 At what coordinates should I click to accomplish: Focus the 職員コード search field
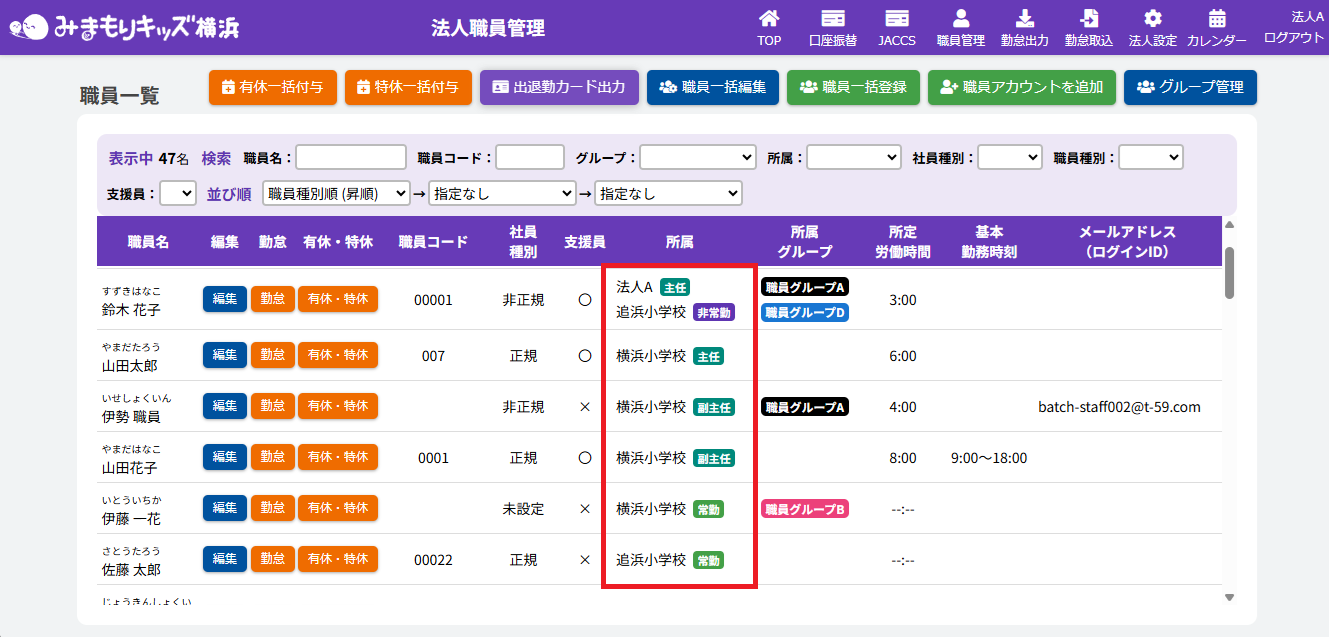(530, 157)
